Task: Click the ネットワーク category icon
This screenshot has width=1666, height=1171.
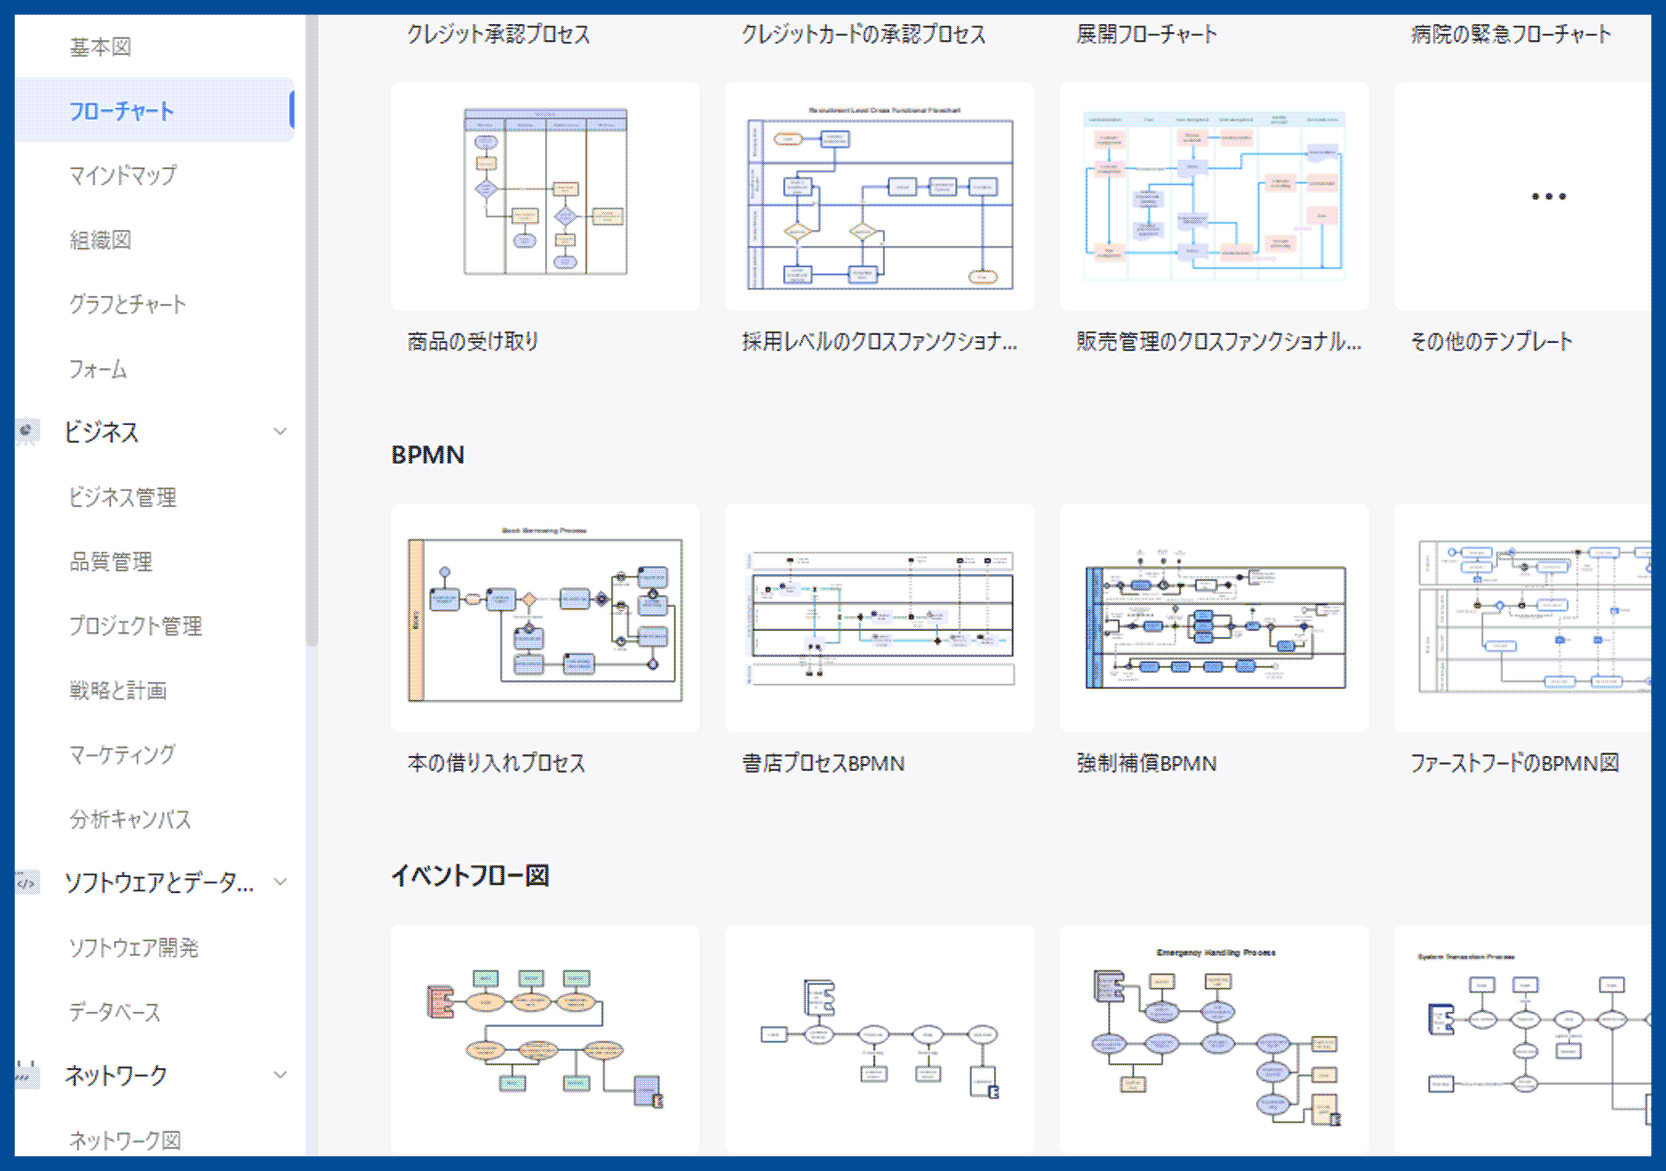Action: click(x=27, y=1075)
